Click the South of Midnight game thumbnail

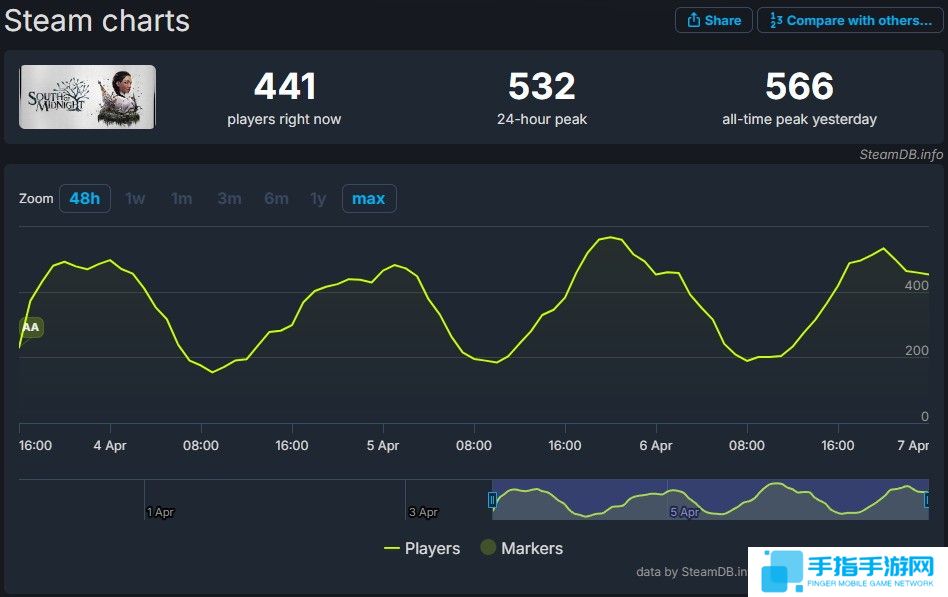(88, 97)
